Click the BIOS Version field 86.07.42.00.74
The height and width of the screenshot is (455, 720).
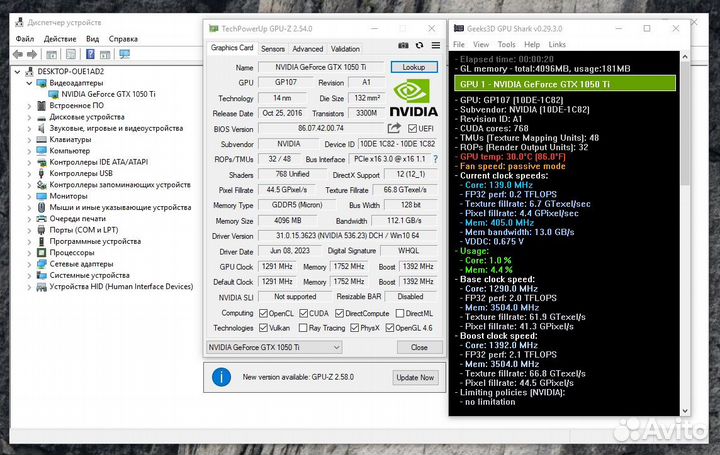pos(321,129)
